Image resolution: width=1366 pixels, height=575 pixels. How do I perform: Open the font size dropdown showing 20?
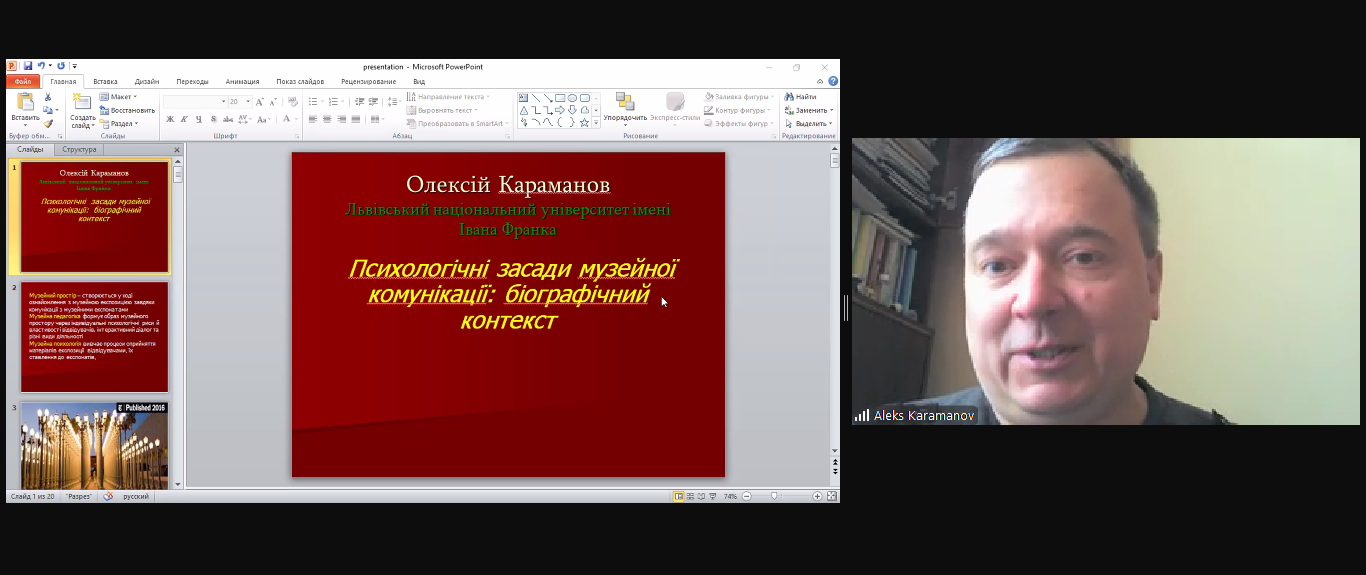click(x=248, y=102)
